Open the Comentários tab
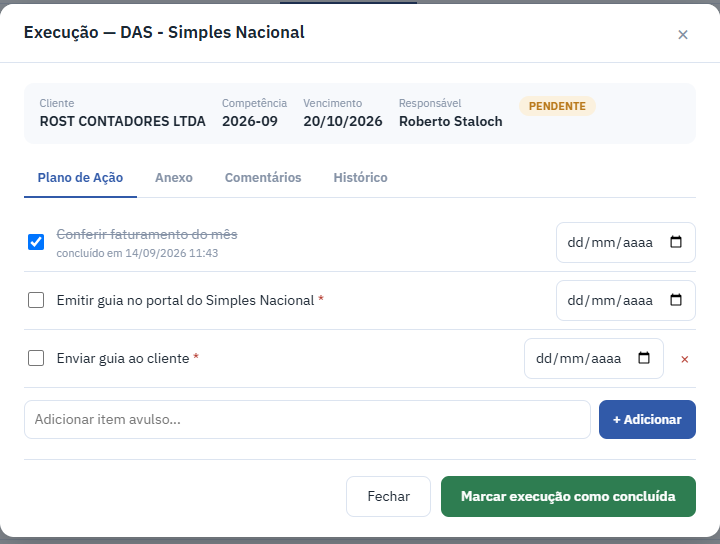This screenshot has height=544, width=720. [263, 178]
